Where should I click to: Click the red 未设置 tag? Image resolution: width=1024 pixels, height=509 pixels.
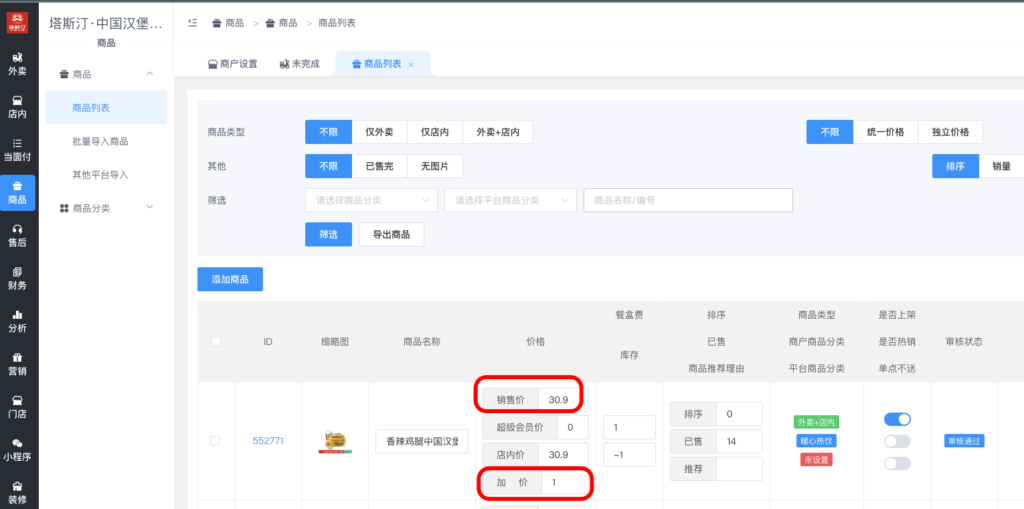816,460
